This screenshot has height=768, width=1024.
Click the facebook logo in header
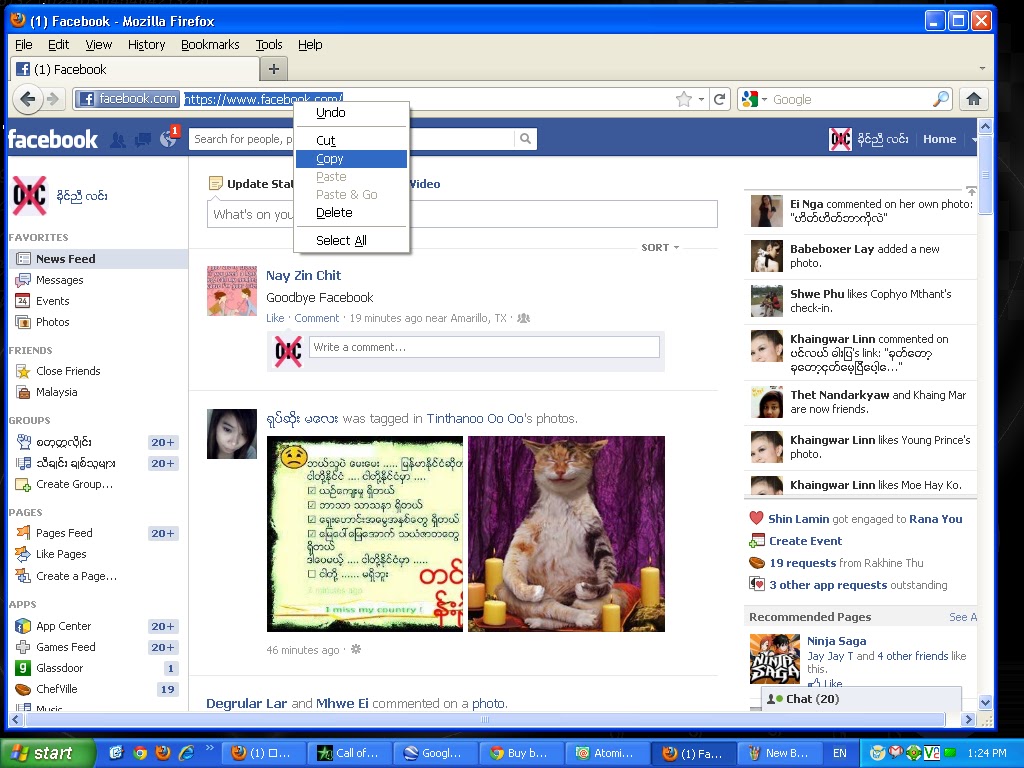click(x=53, y=139)
